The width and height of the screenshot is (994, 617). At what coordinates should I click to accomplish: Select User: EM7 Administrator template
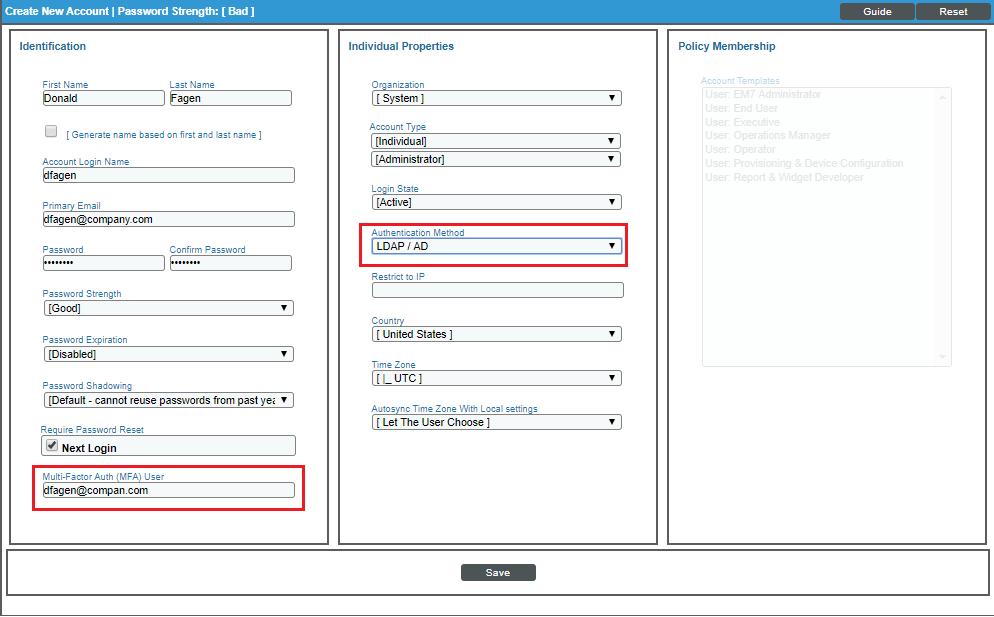click(763, 95)
